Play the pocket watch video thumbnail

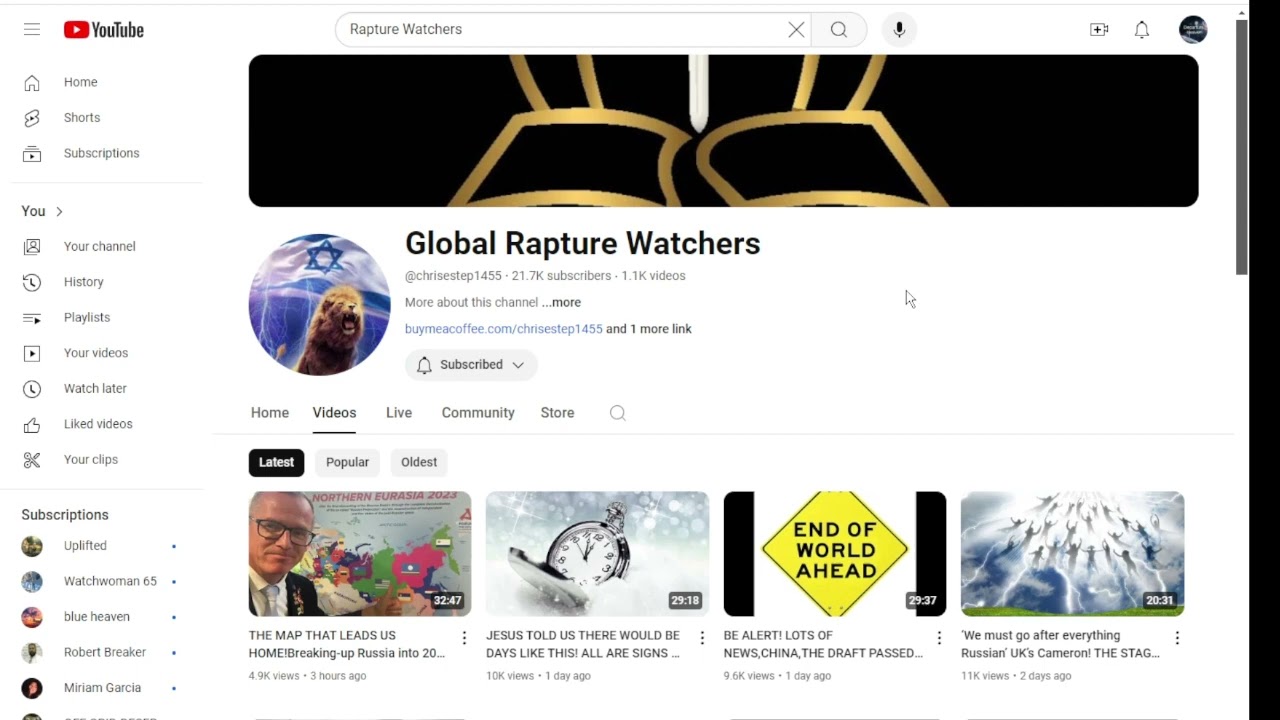click(597, 554)
